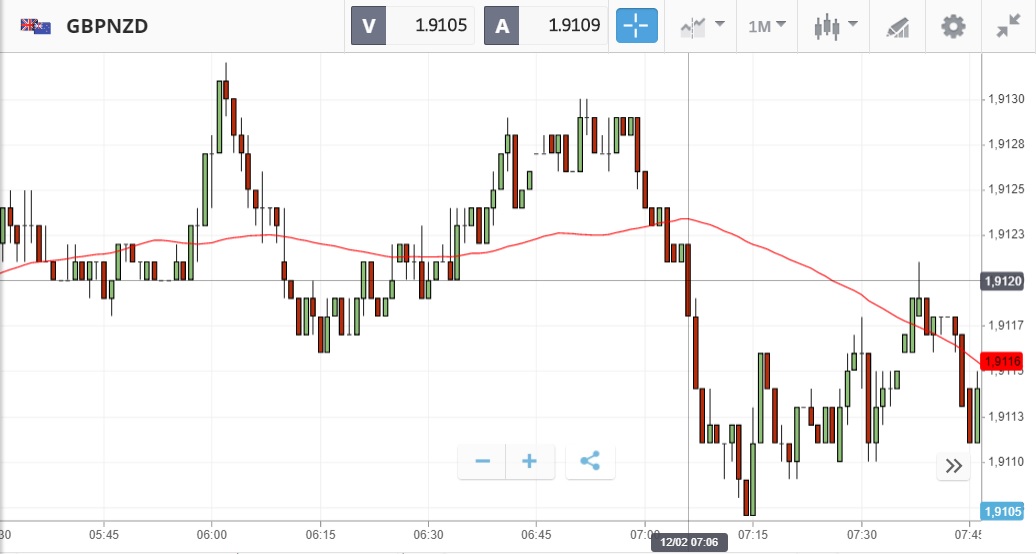1036x554 pixels.
Task: Click the red 1,9116 moving average price tag
Action: (1002, 360)
